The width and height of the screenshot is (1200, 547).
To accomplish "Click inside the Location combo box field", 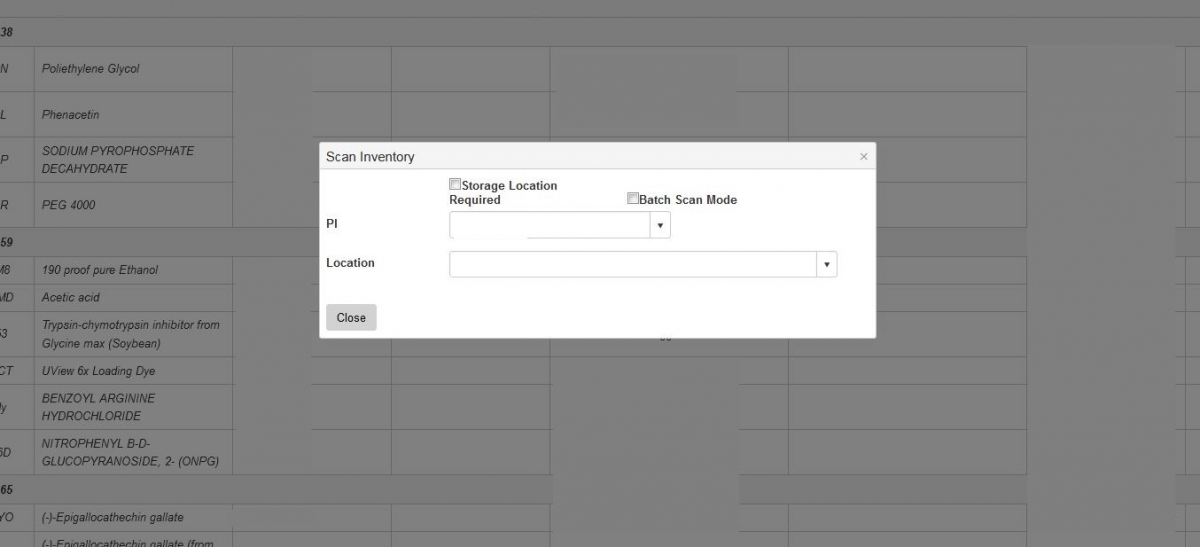I will tap(633, 264).
